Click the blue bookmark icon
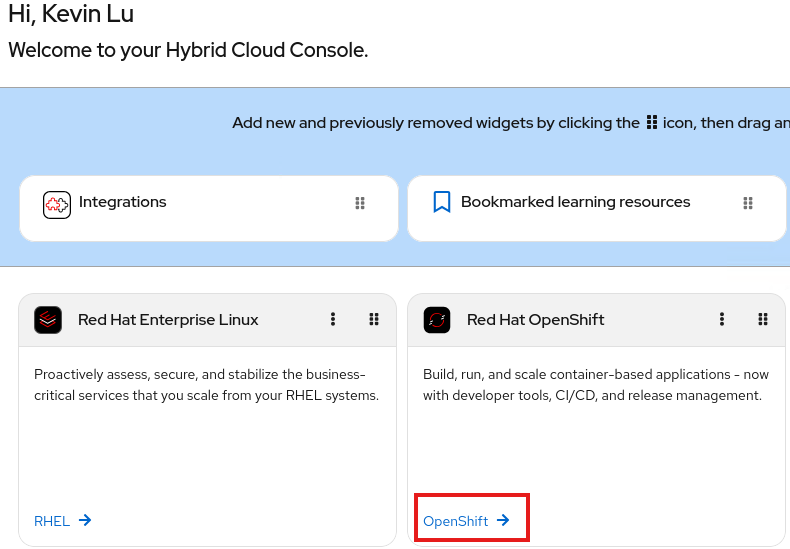This screenshot has width=790, height=549. coord(442,202)
